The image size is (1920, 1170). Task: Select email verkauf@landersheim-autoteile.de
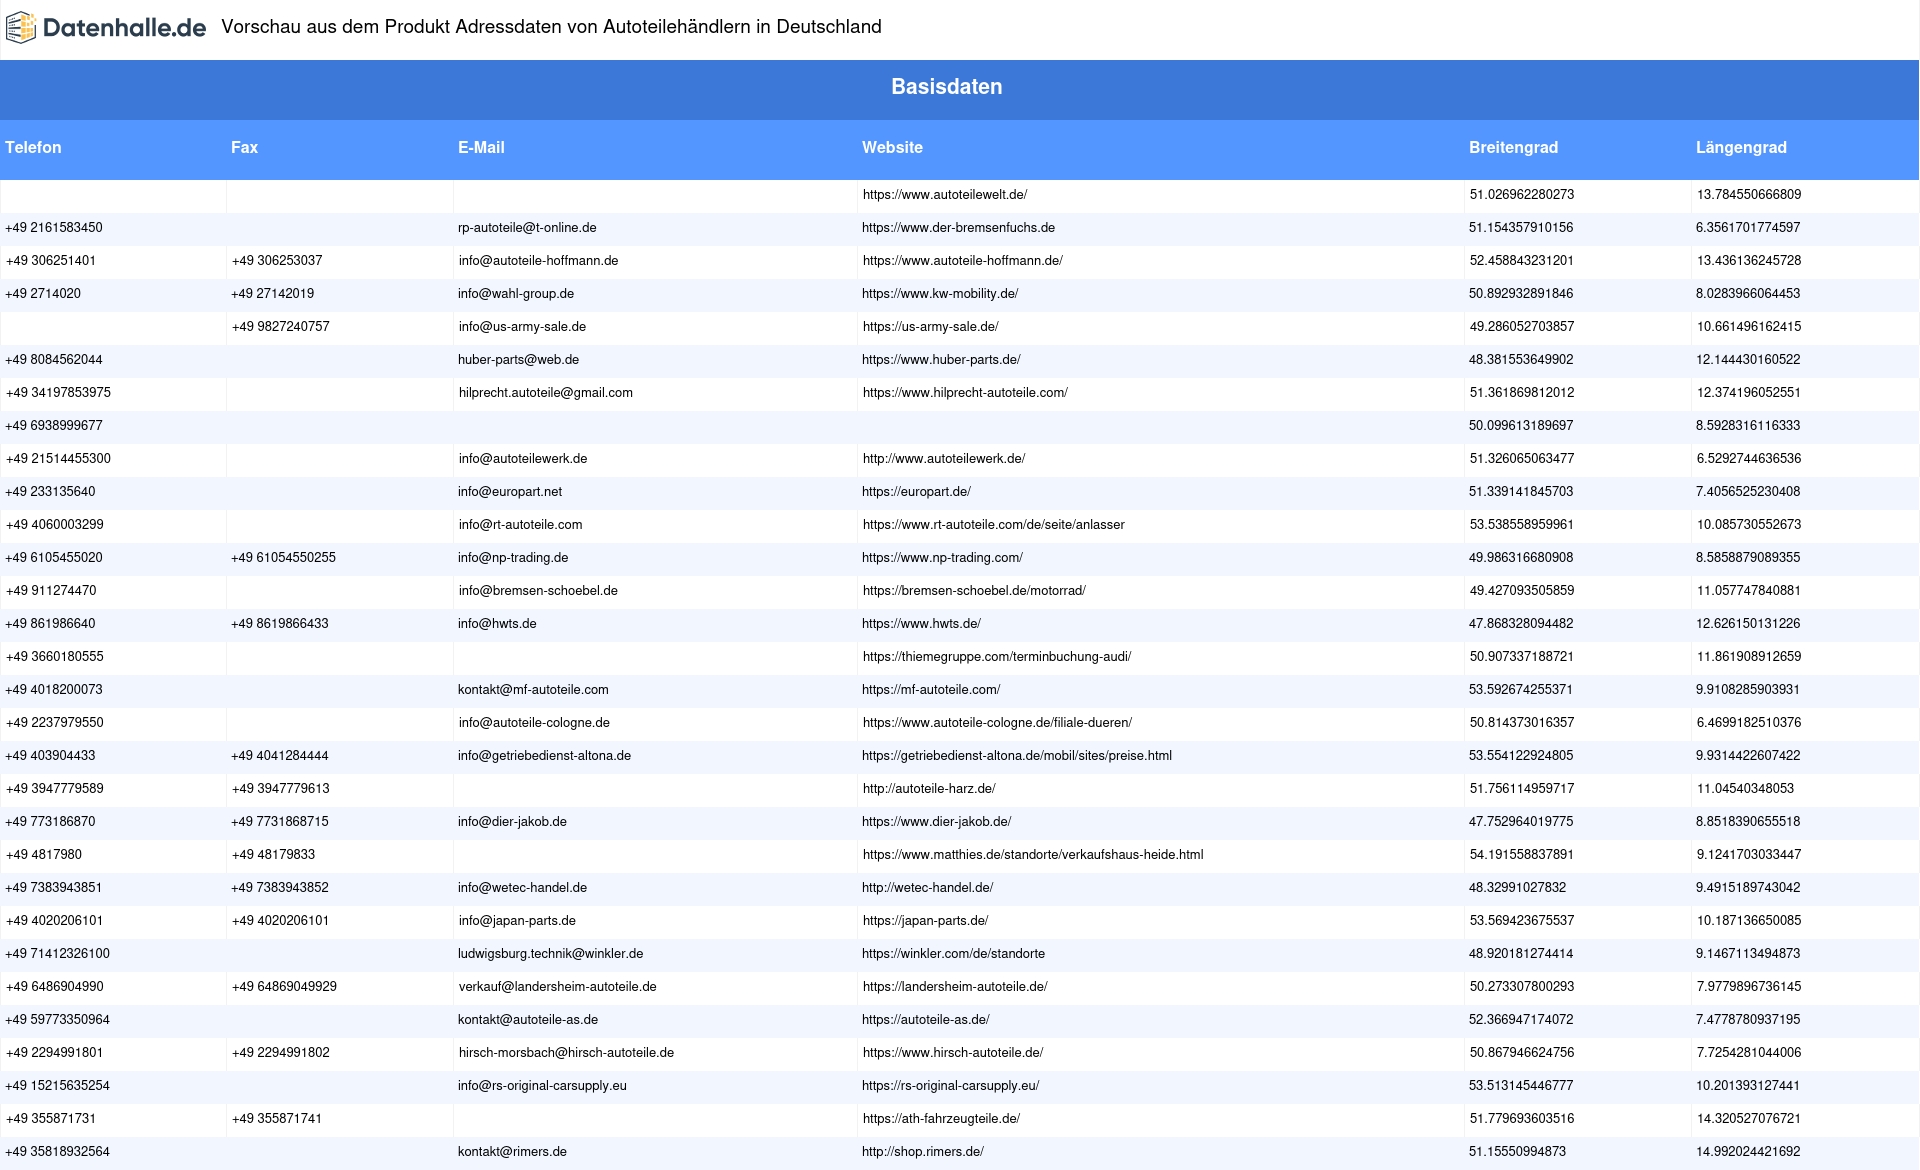pos(558,987)
